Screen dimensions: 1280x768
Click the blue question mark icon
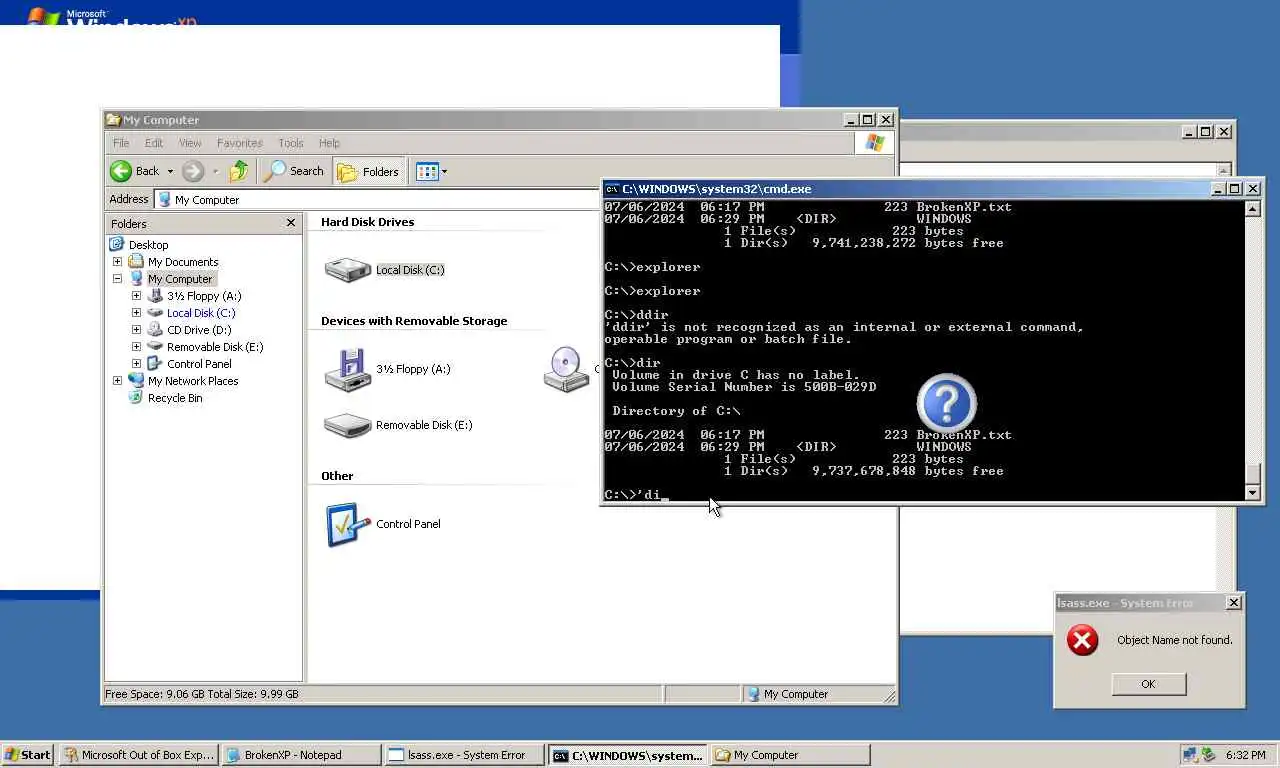946,403
